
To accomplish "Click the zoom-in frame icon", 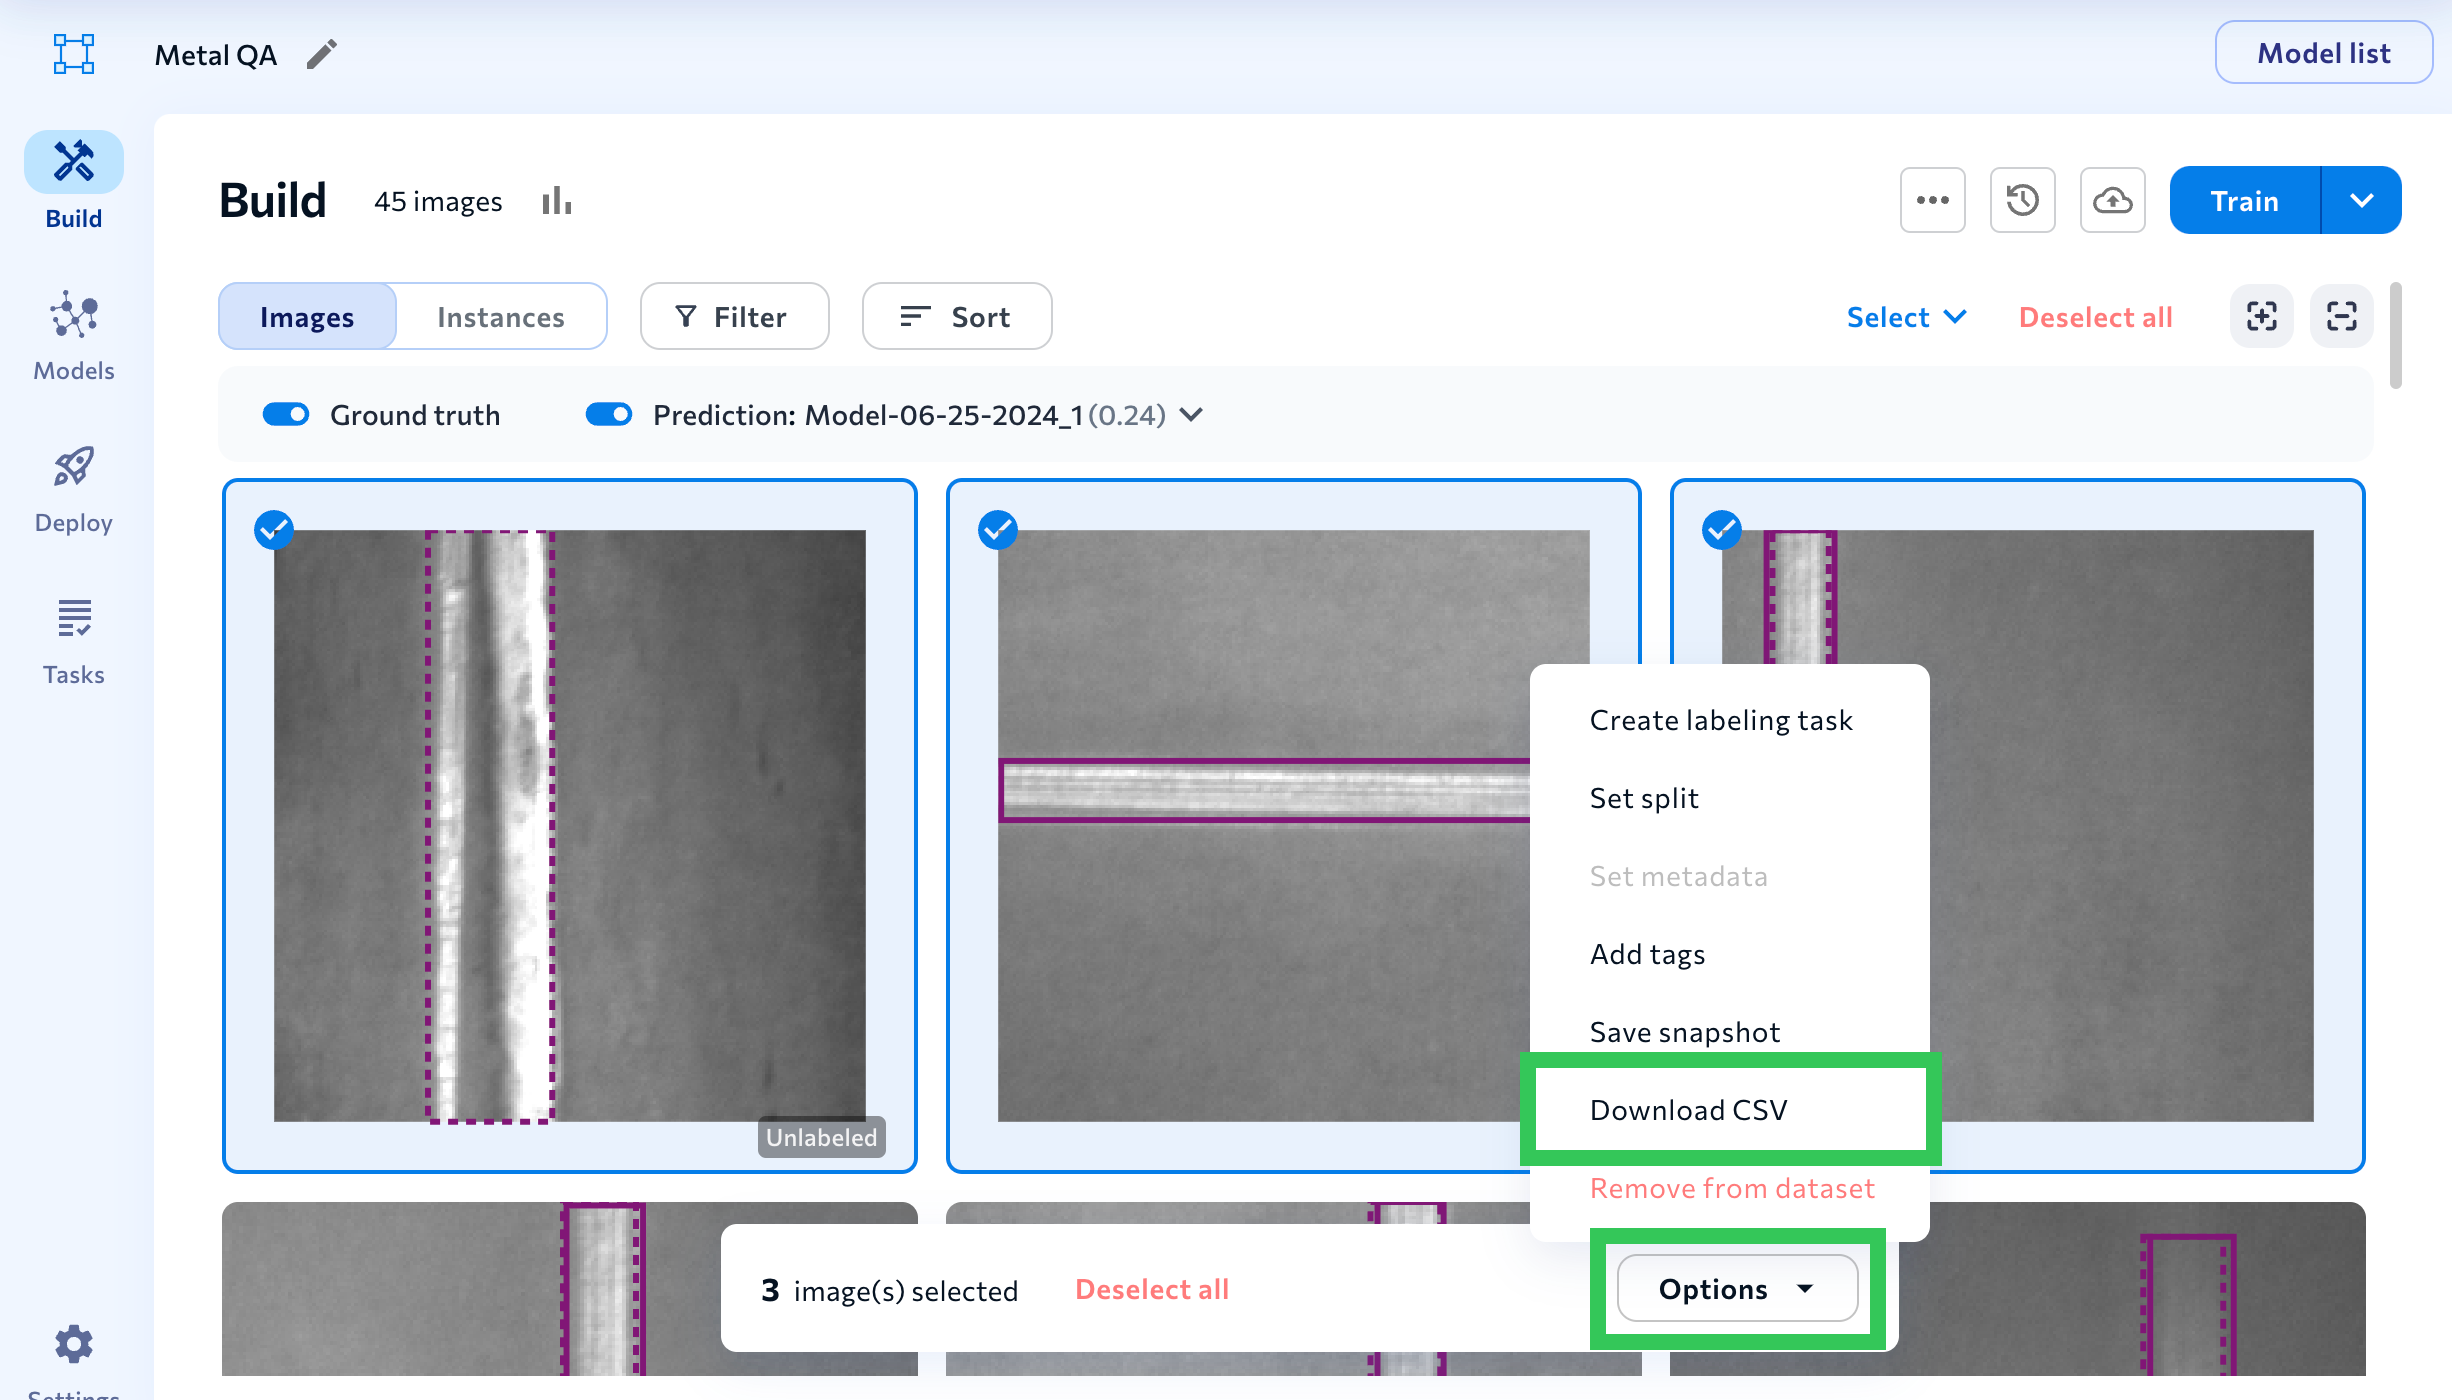I will (x=2262, y=316).
